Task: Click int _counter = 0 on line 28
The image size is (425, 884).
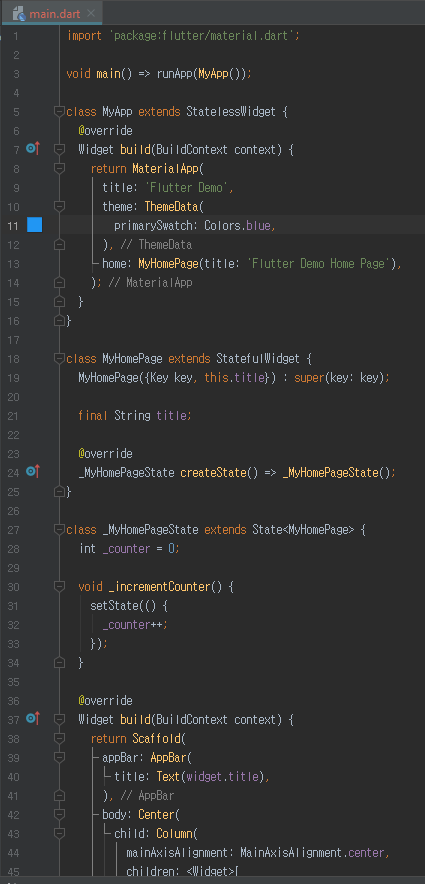Action: (x=129, y=549)
